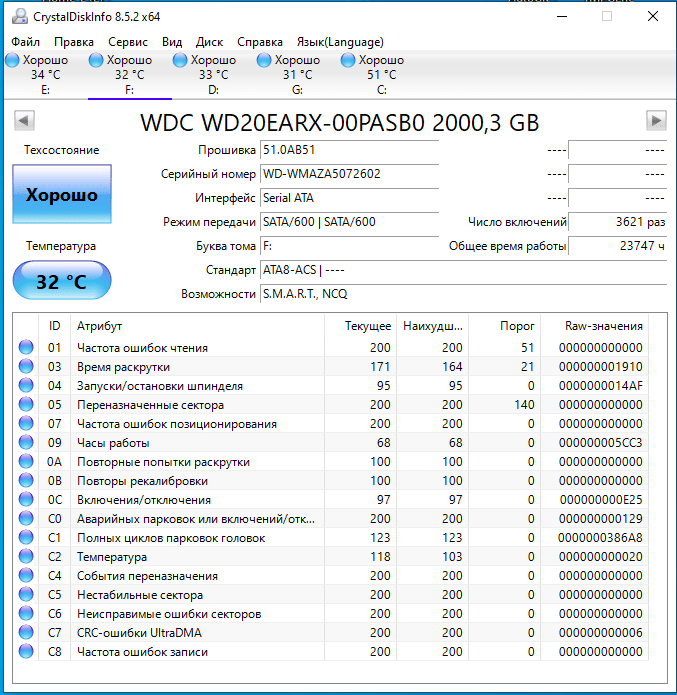Go to previous disk with left arrow
The height and width of the screenshot is (695, 677).
tap(25, 120)
